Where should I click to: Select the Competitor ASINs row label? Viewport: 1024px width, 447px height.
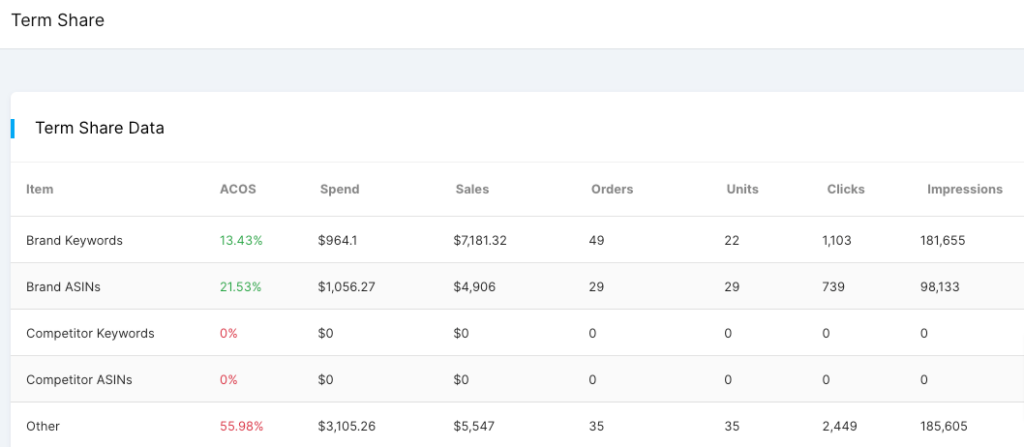pos(79,380)
